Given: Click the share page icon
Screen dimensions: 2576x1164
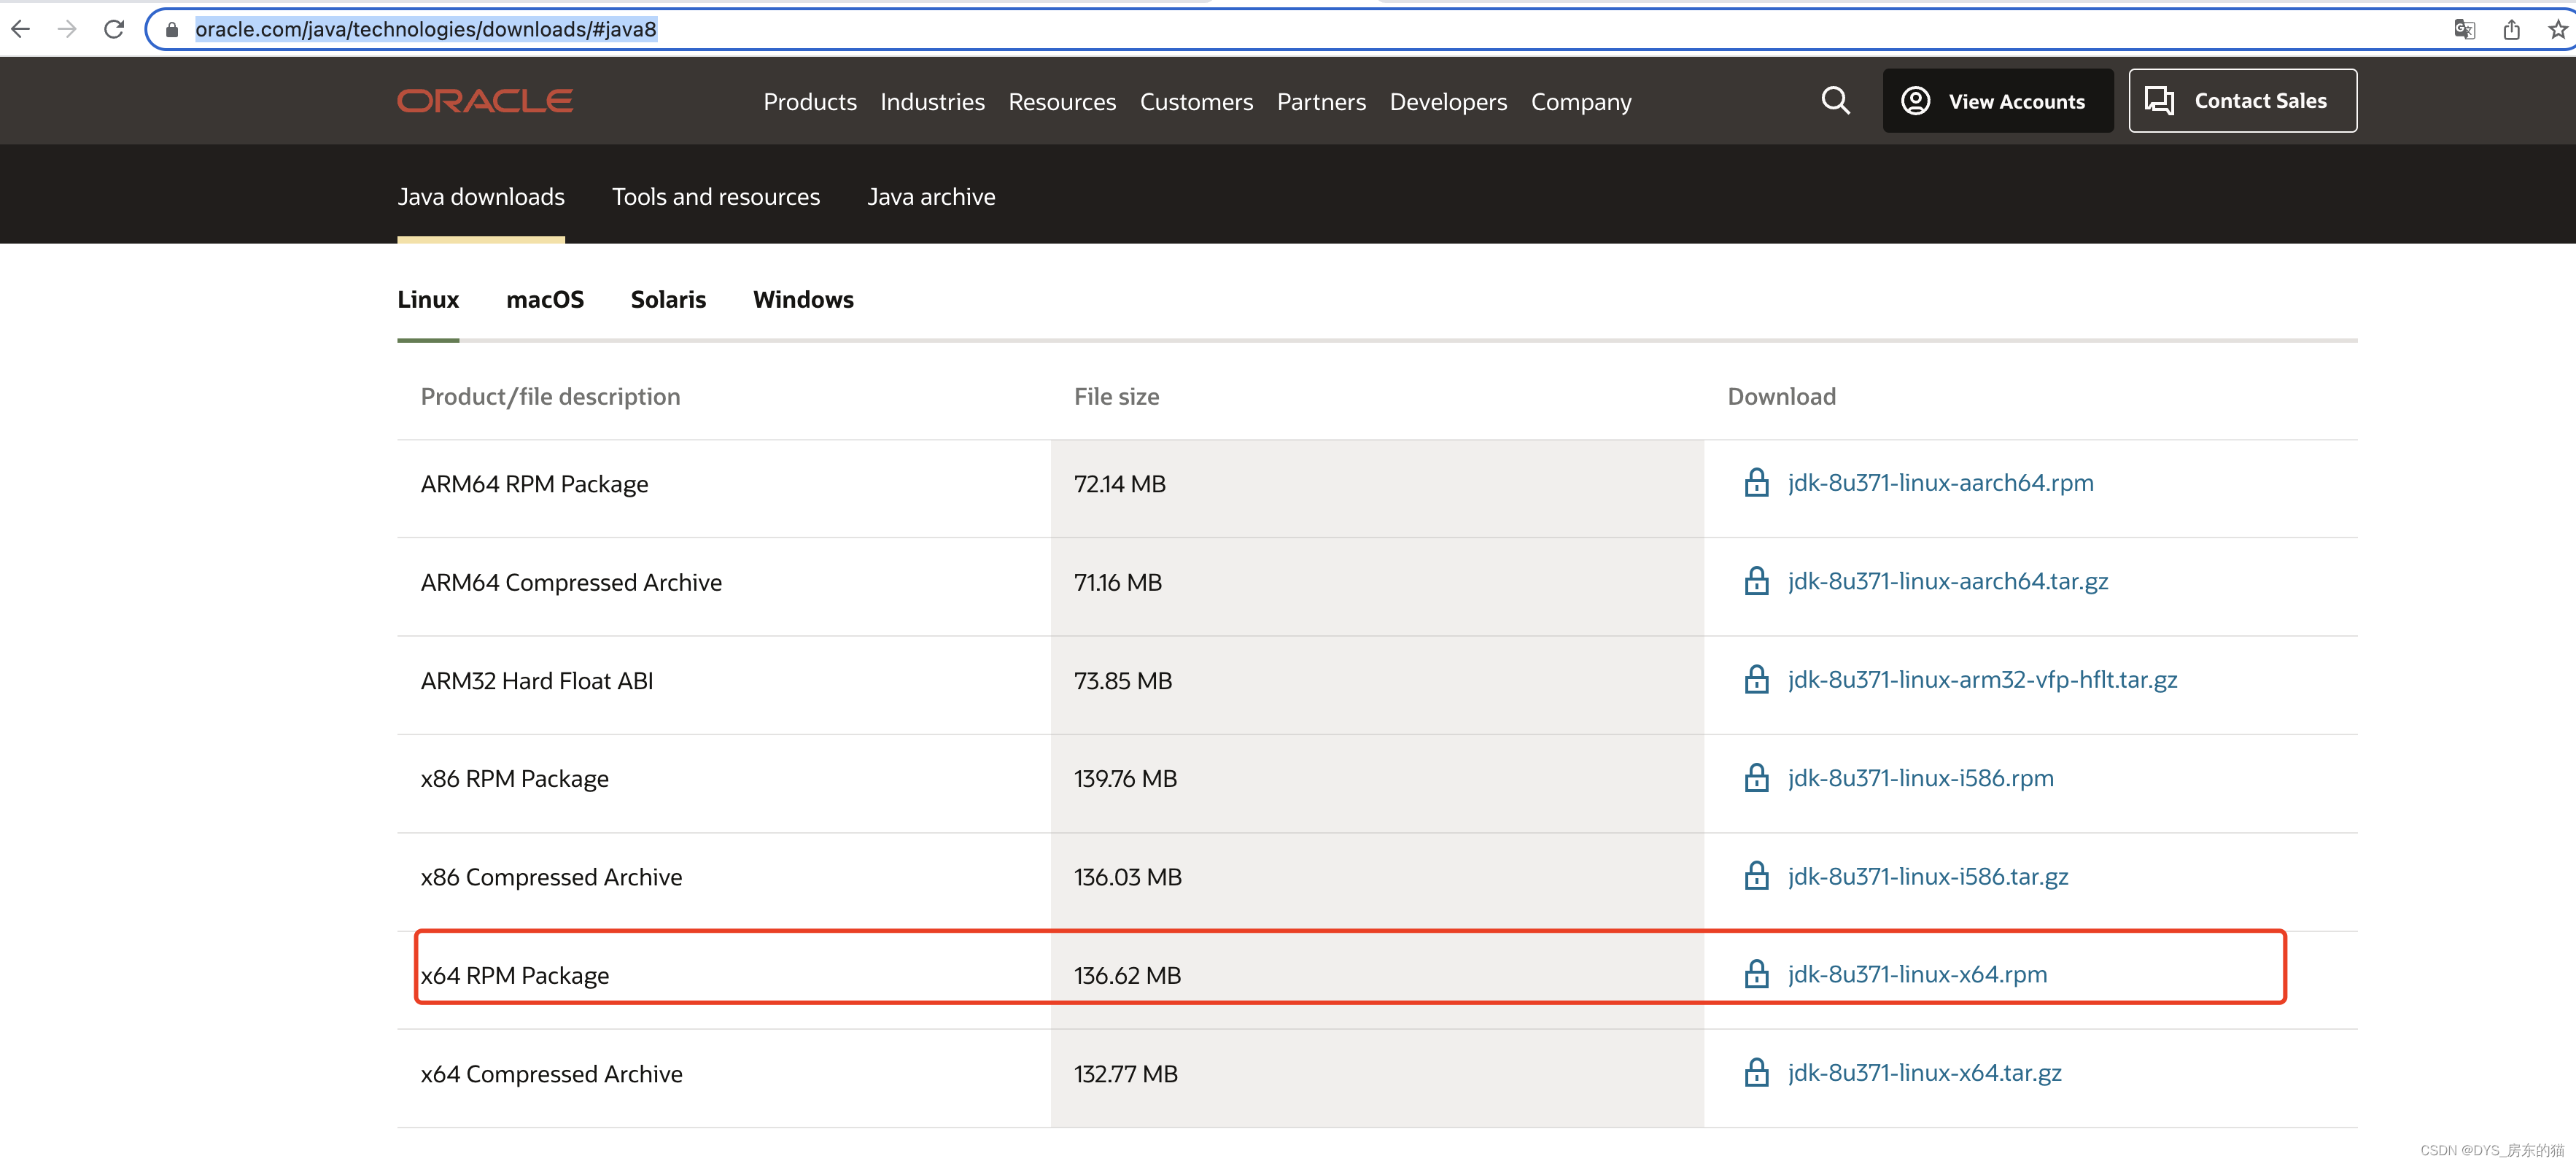Looking at the screenshot, I should pyautogui.click(x=2511, y=29).
